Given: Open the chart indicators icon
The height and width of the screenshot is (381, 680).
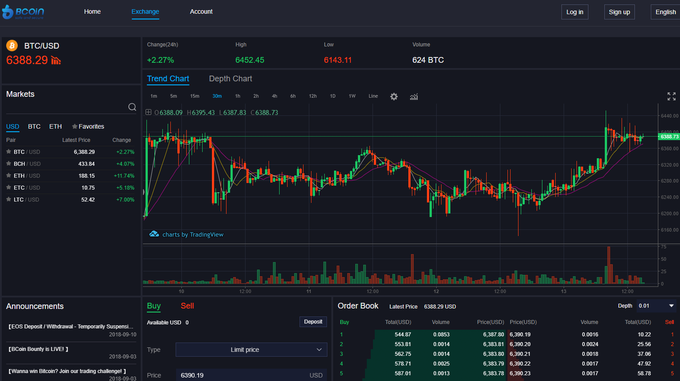Looking at the screenshot, I should coord(414,97).
